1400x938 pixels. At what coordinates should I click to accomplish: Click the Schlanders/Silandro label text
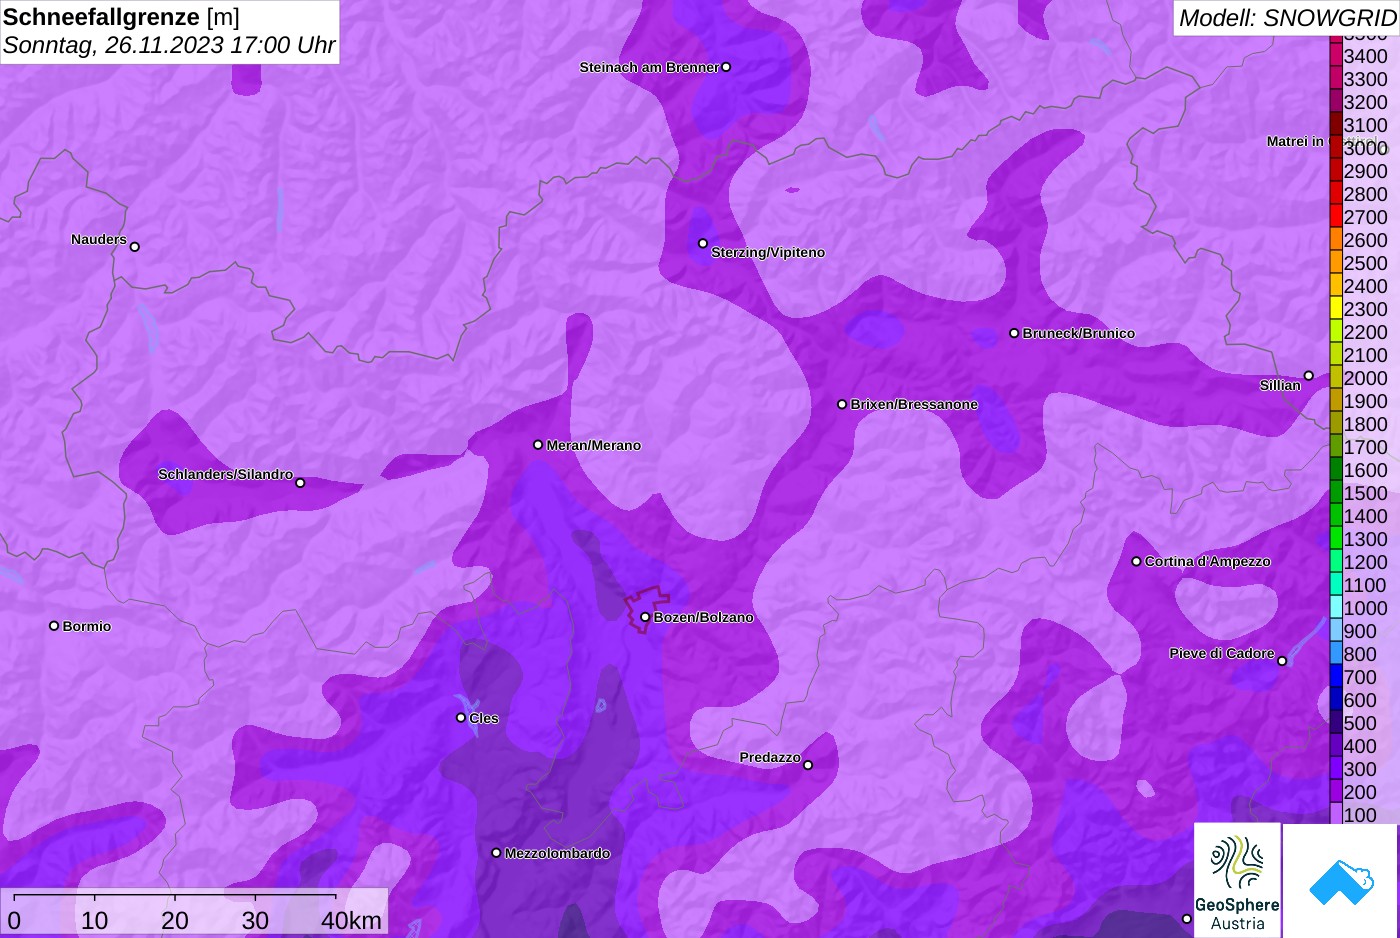225,474
